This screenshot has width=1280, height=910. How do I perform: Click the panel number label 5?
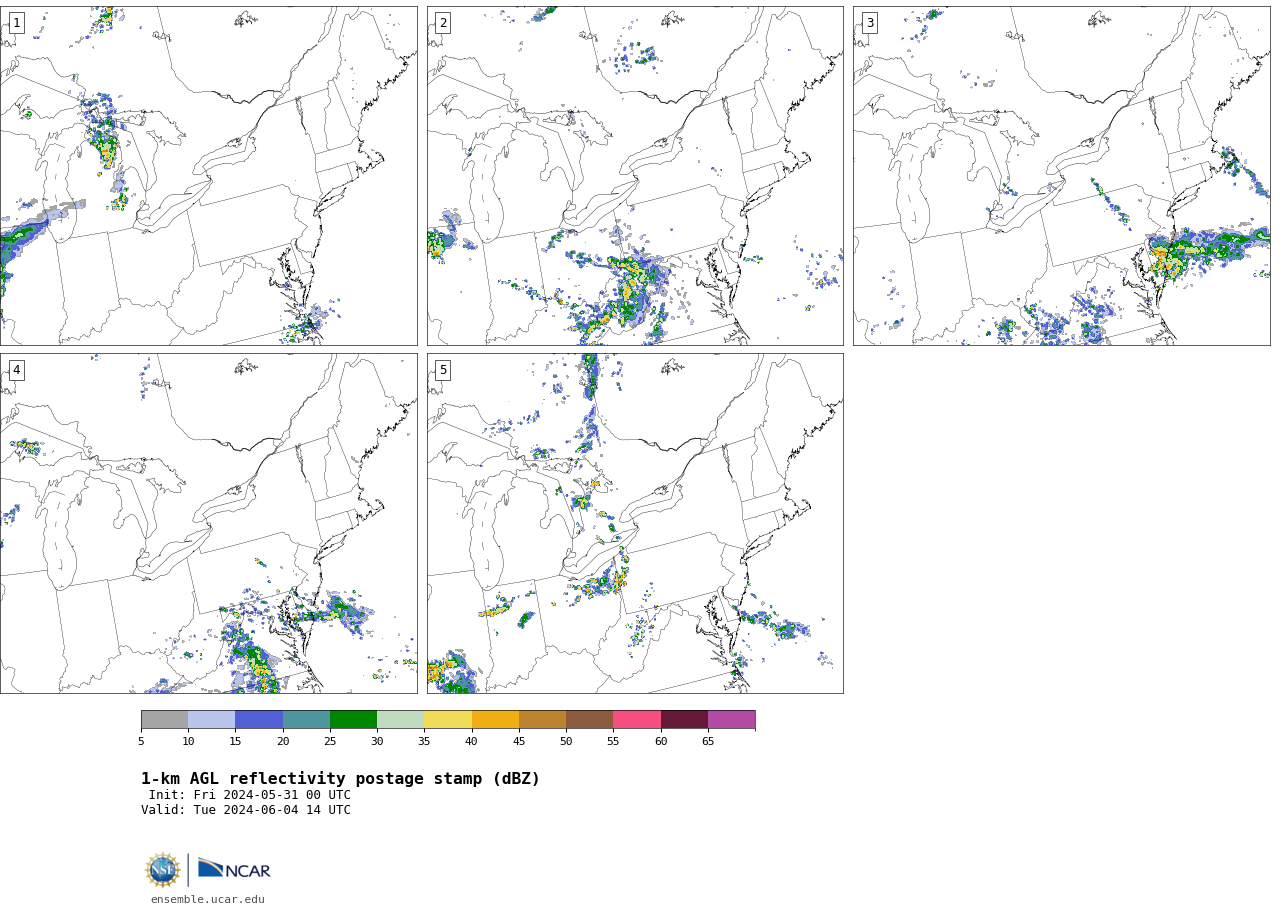[443, 370]
